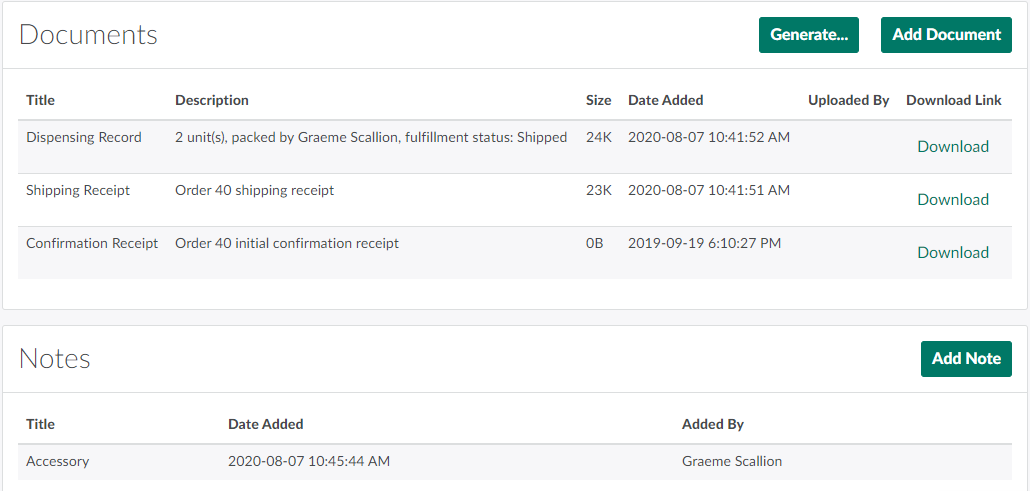Click the Generate... button
The image size is (1030, 491).
(808, 35)
